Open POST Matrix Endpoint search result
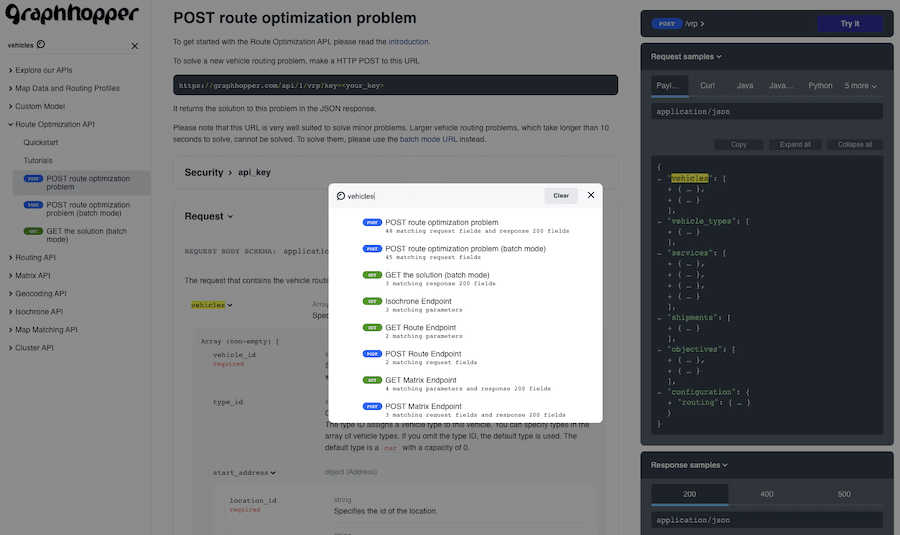This screenshot has width=900, height=535. click(x=423, y=406)
